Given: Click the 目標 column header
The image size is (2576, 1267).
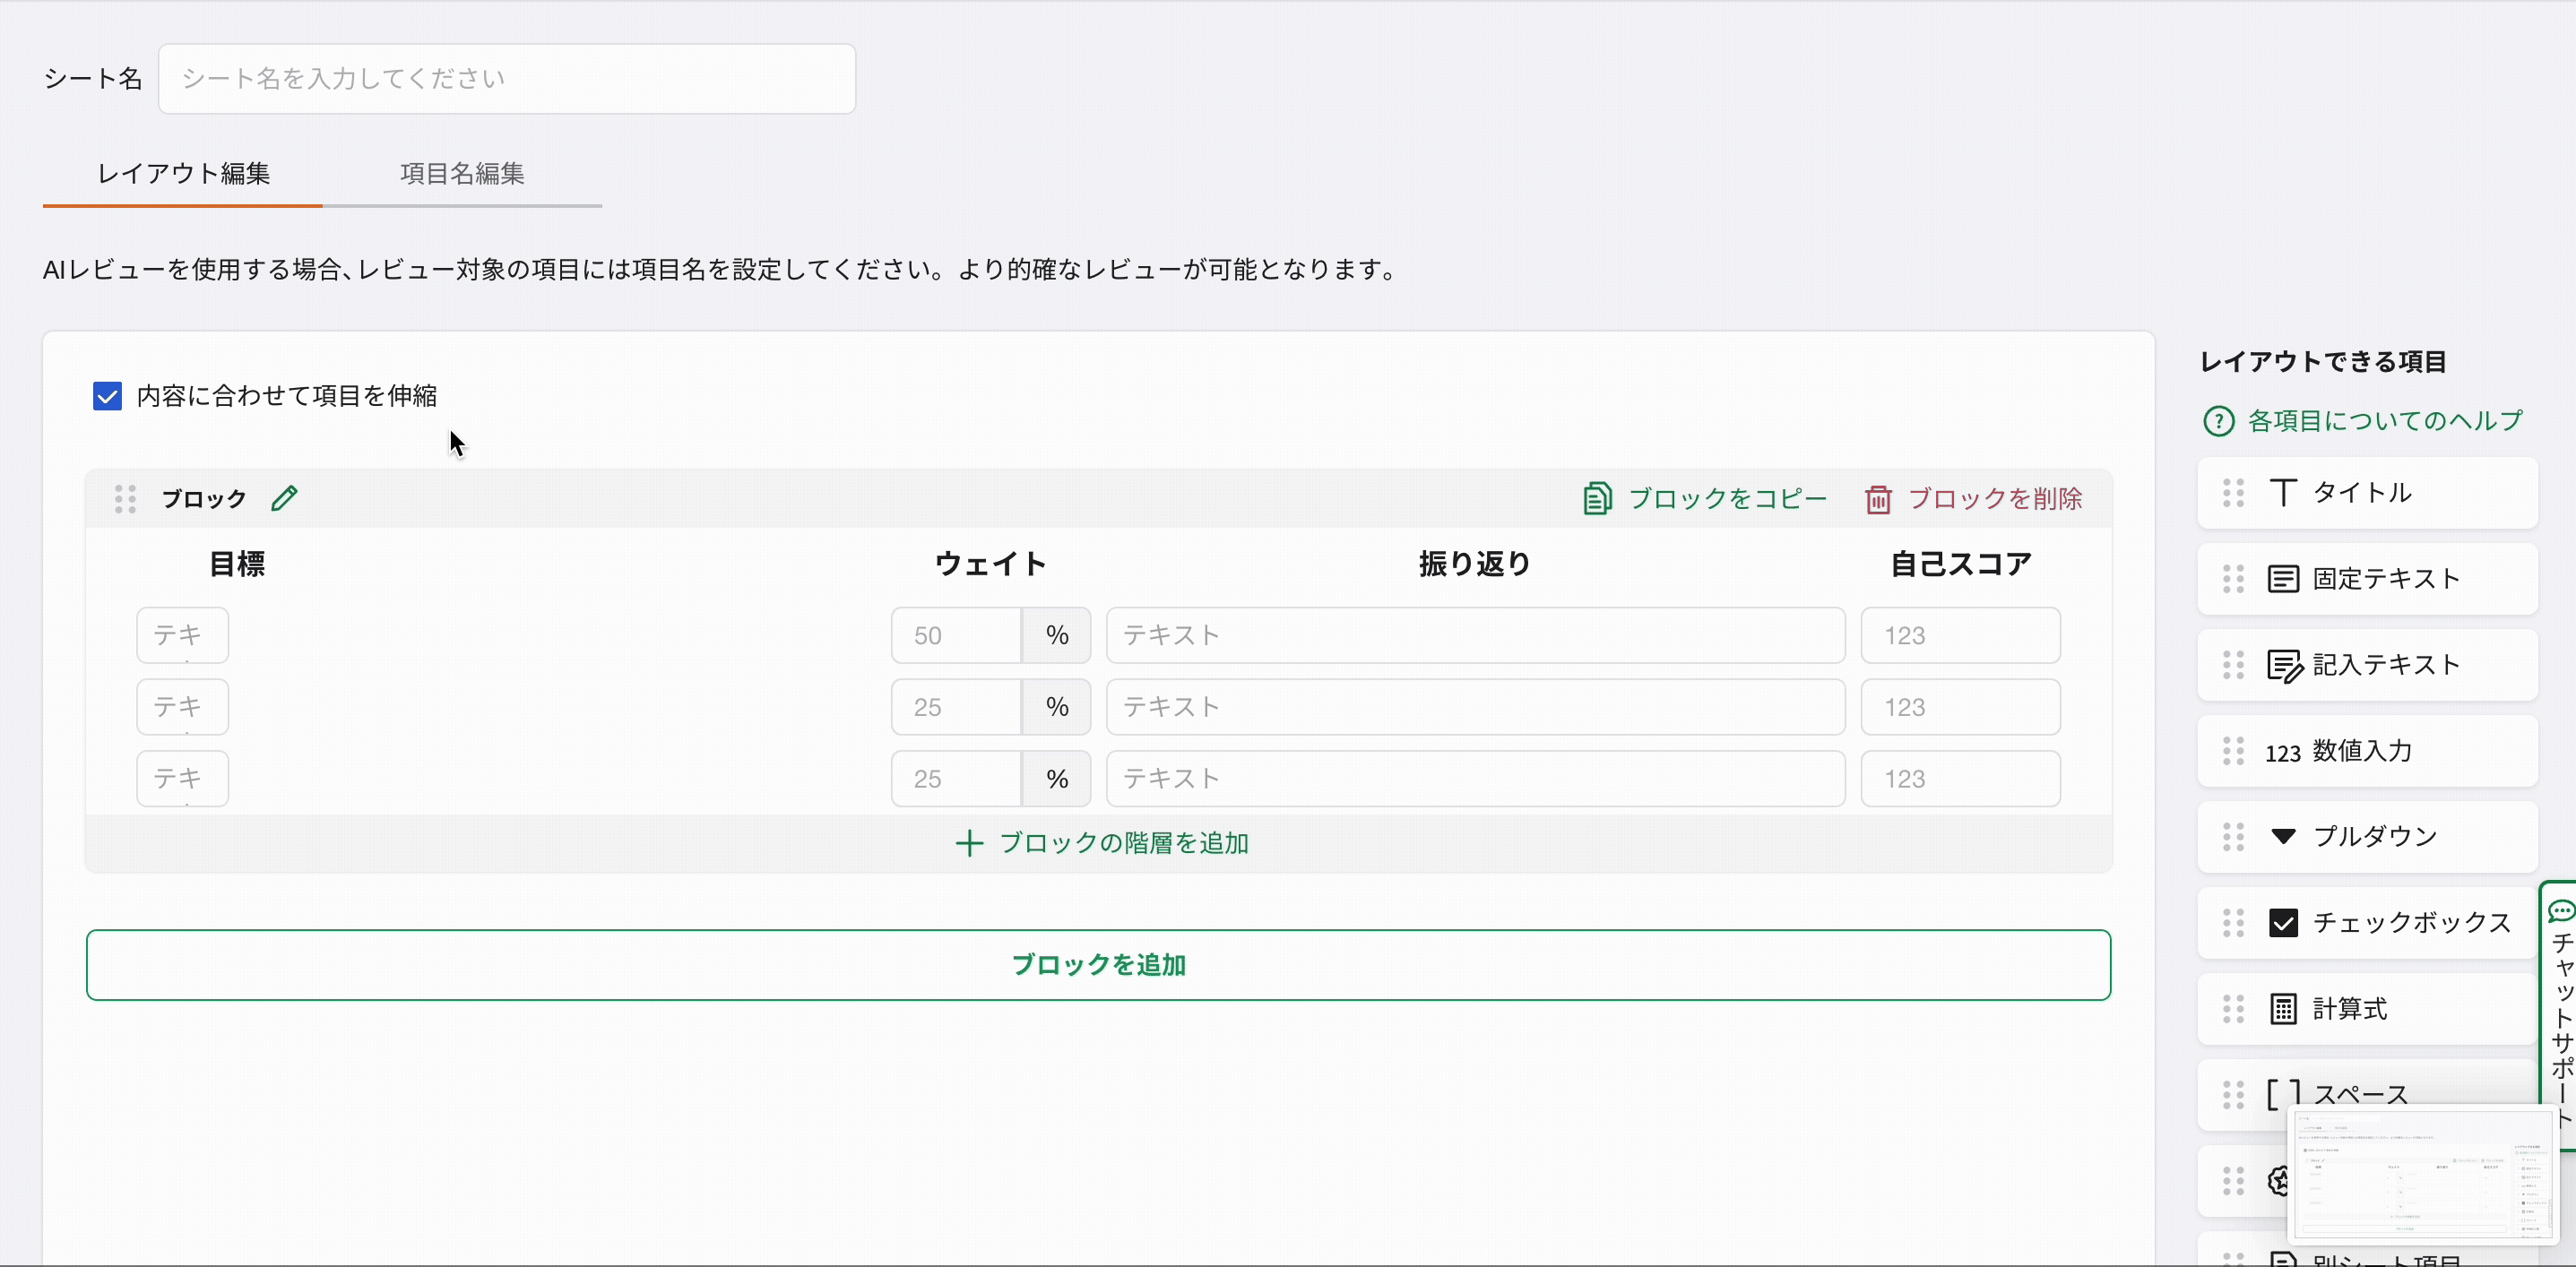Looking at the screenshot, I should click(x=237, y=564).
